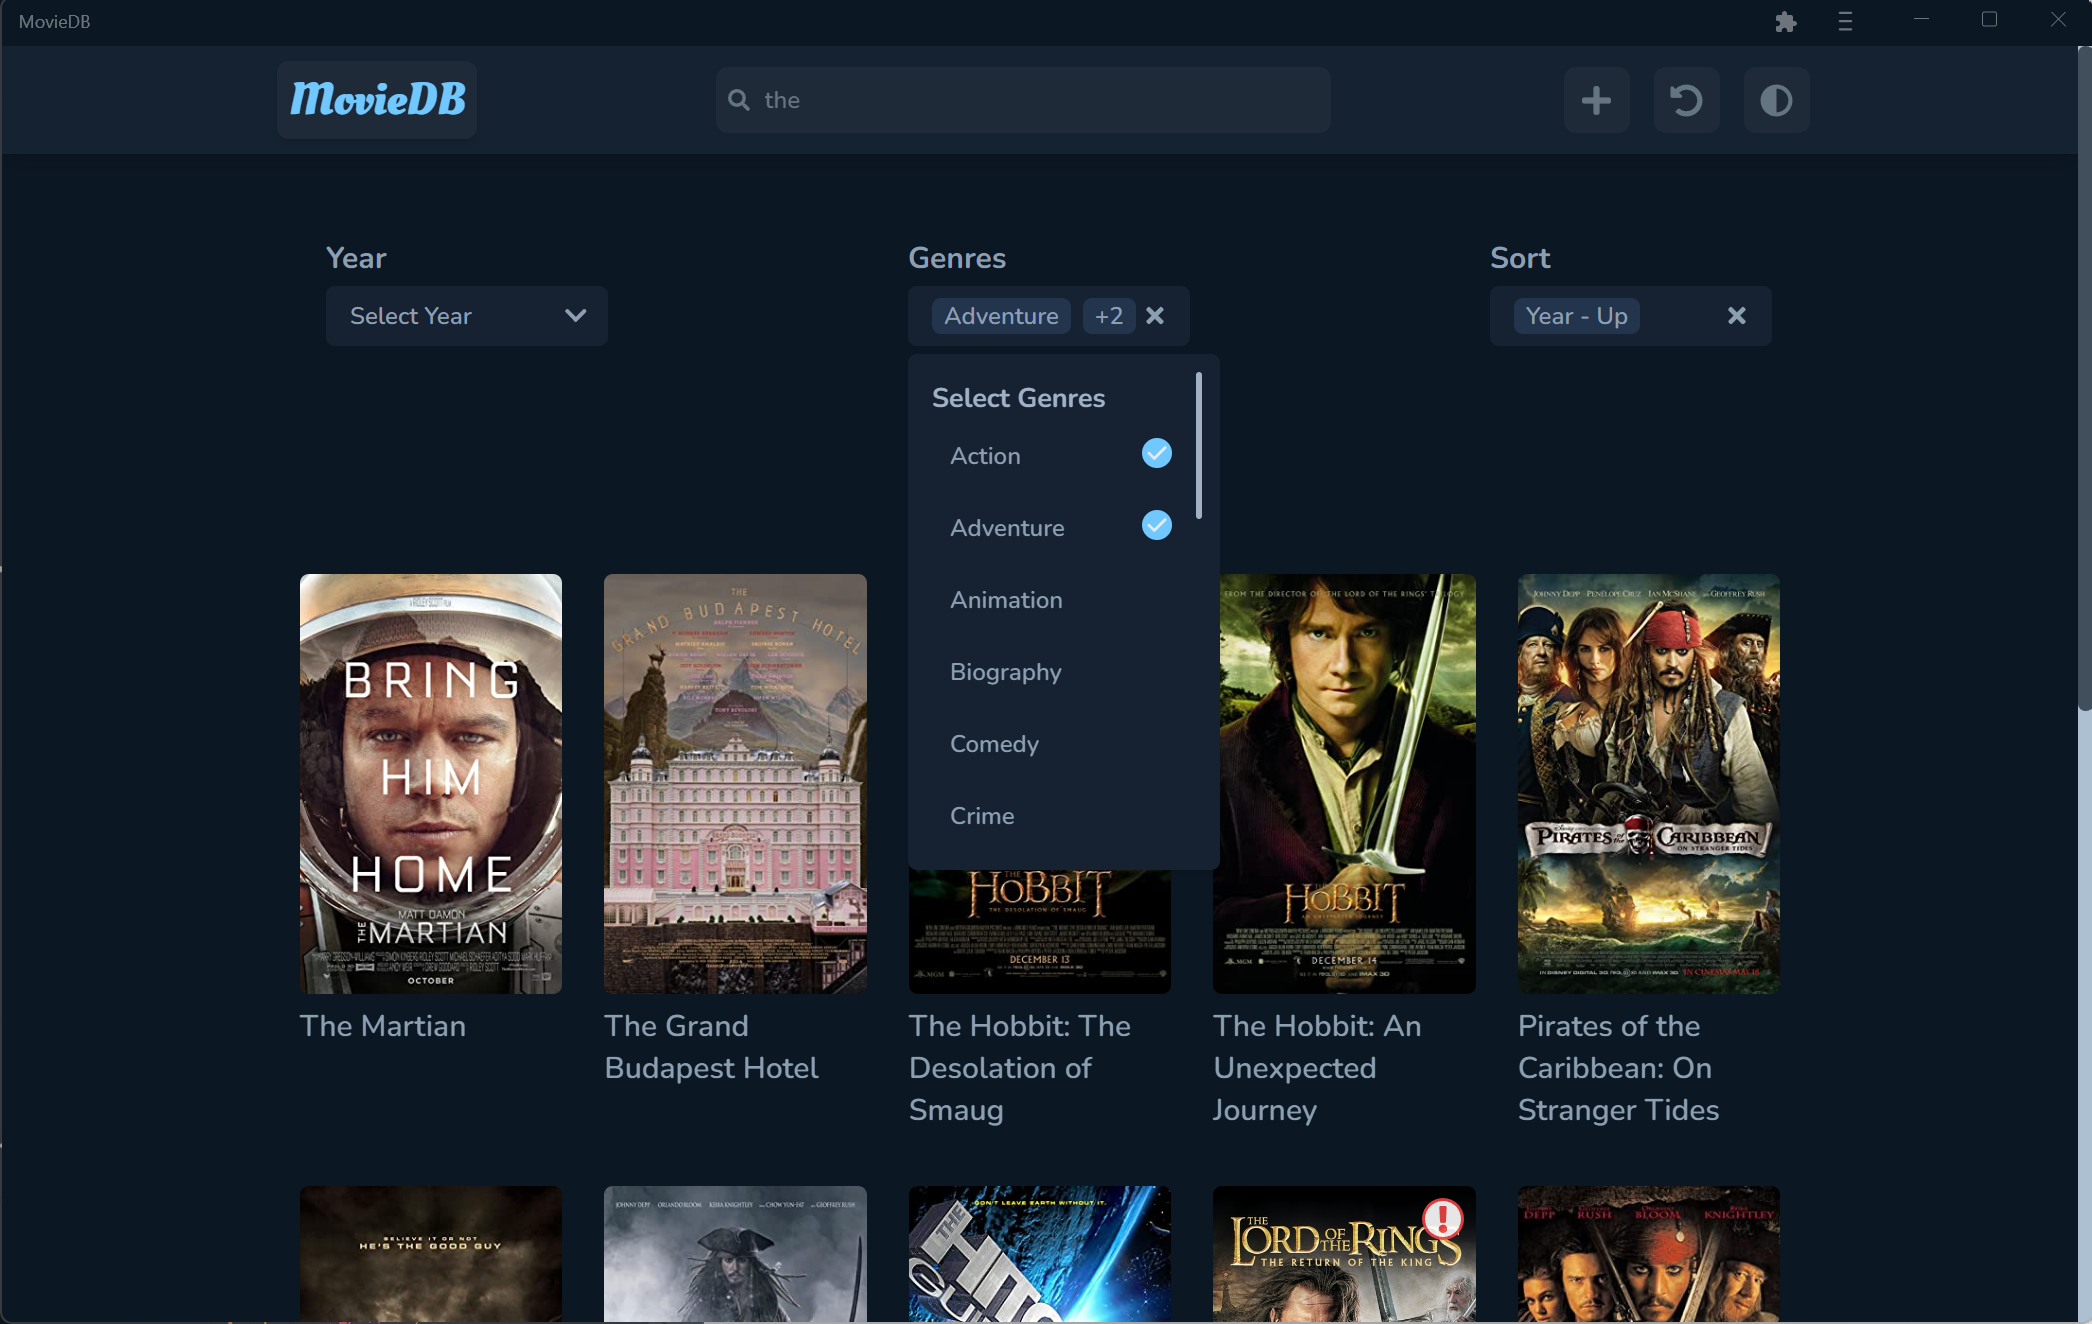
Task: Choose Comedy from the genre list
Action: click(x=994, y=744)
